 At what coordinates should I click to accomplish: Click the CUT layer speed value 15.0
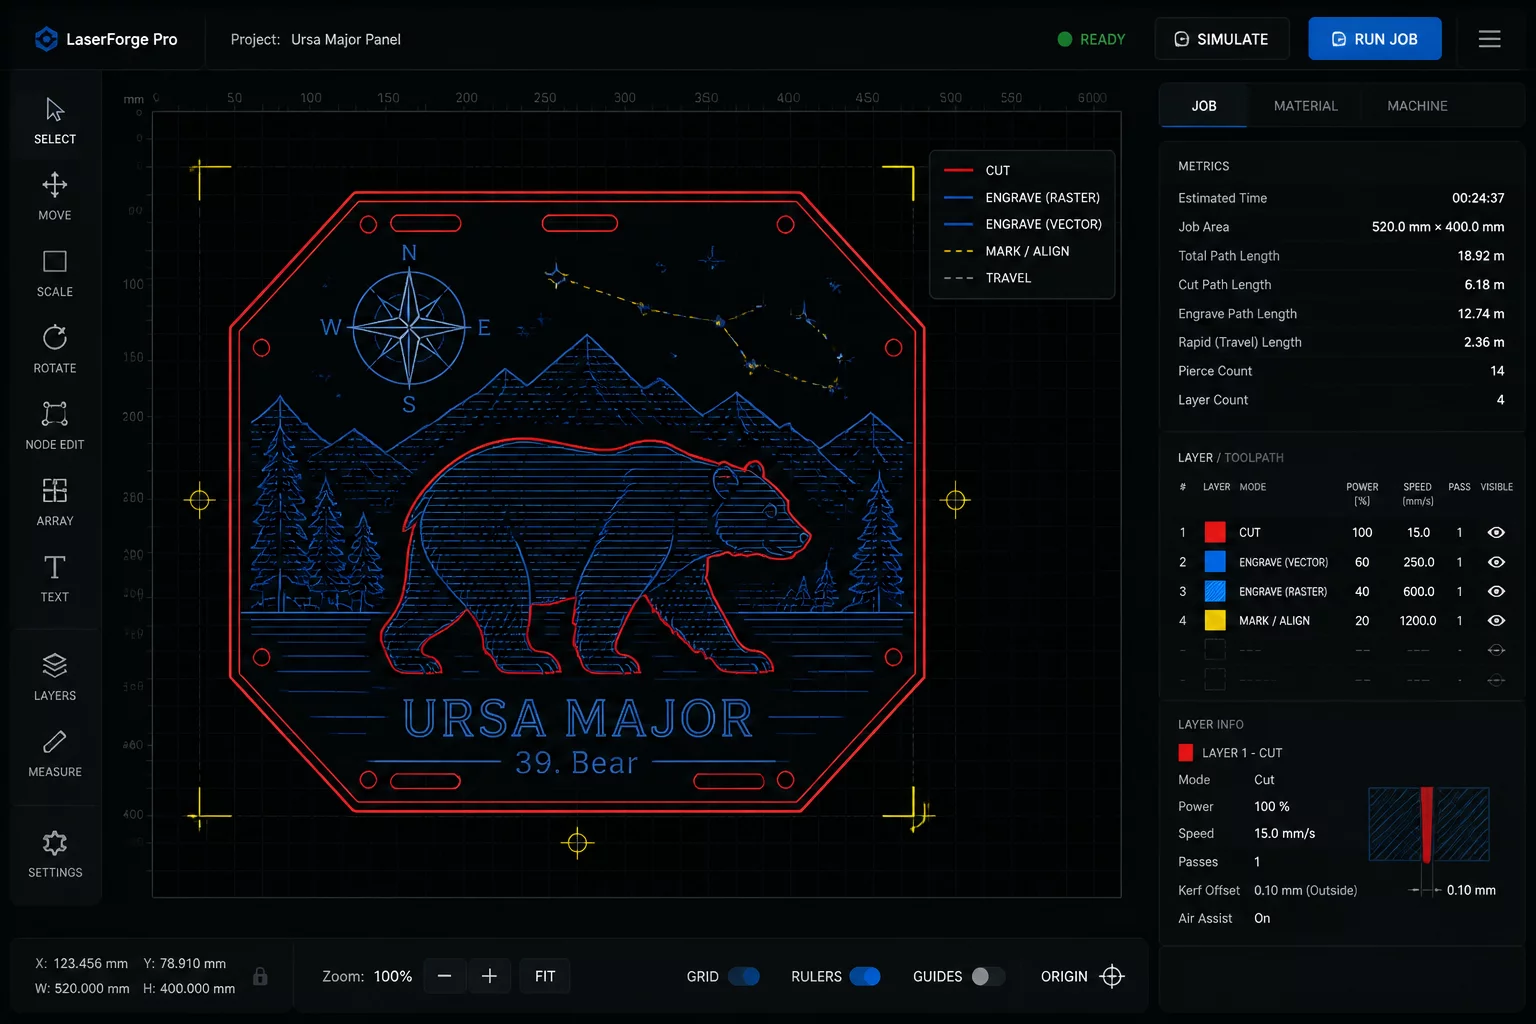[x=1418, y=533]
